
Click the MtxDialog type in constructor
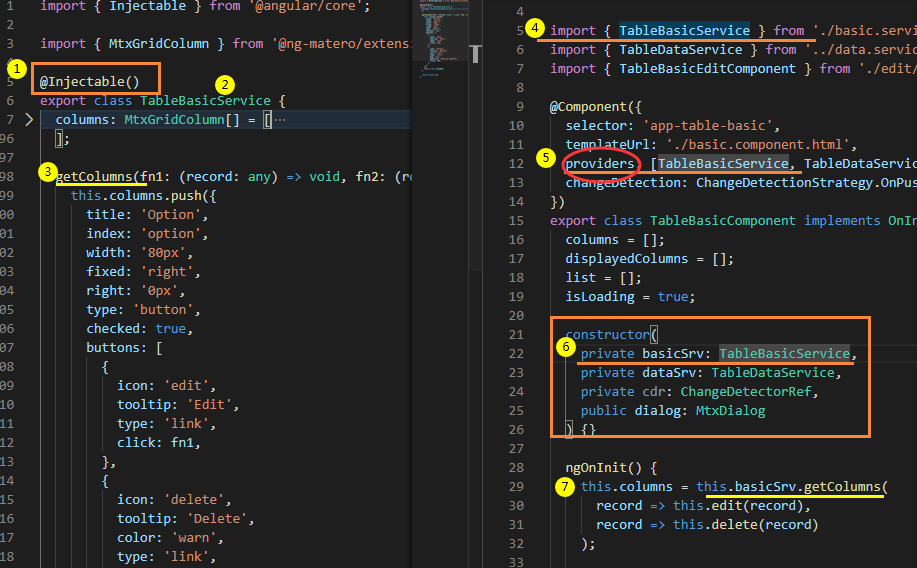click(730, 411)
